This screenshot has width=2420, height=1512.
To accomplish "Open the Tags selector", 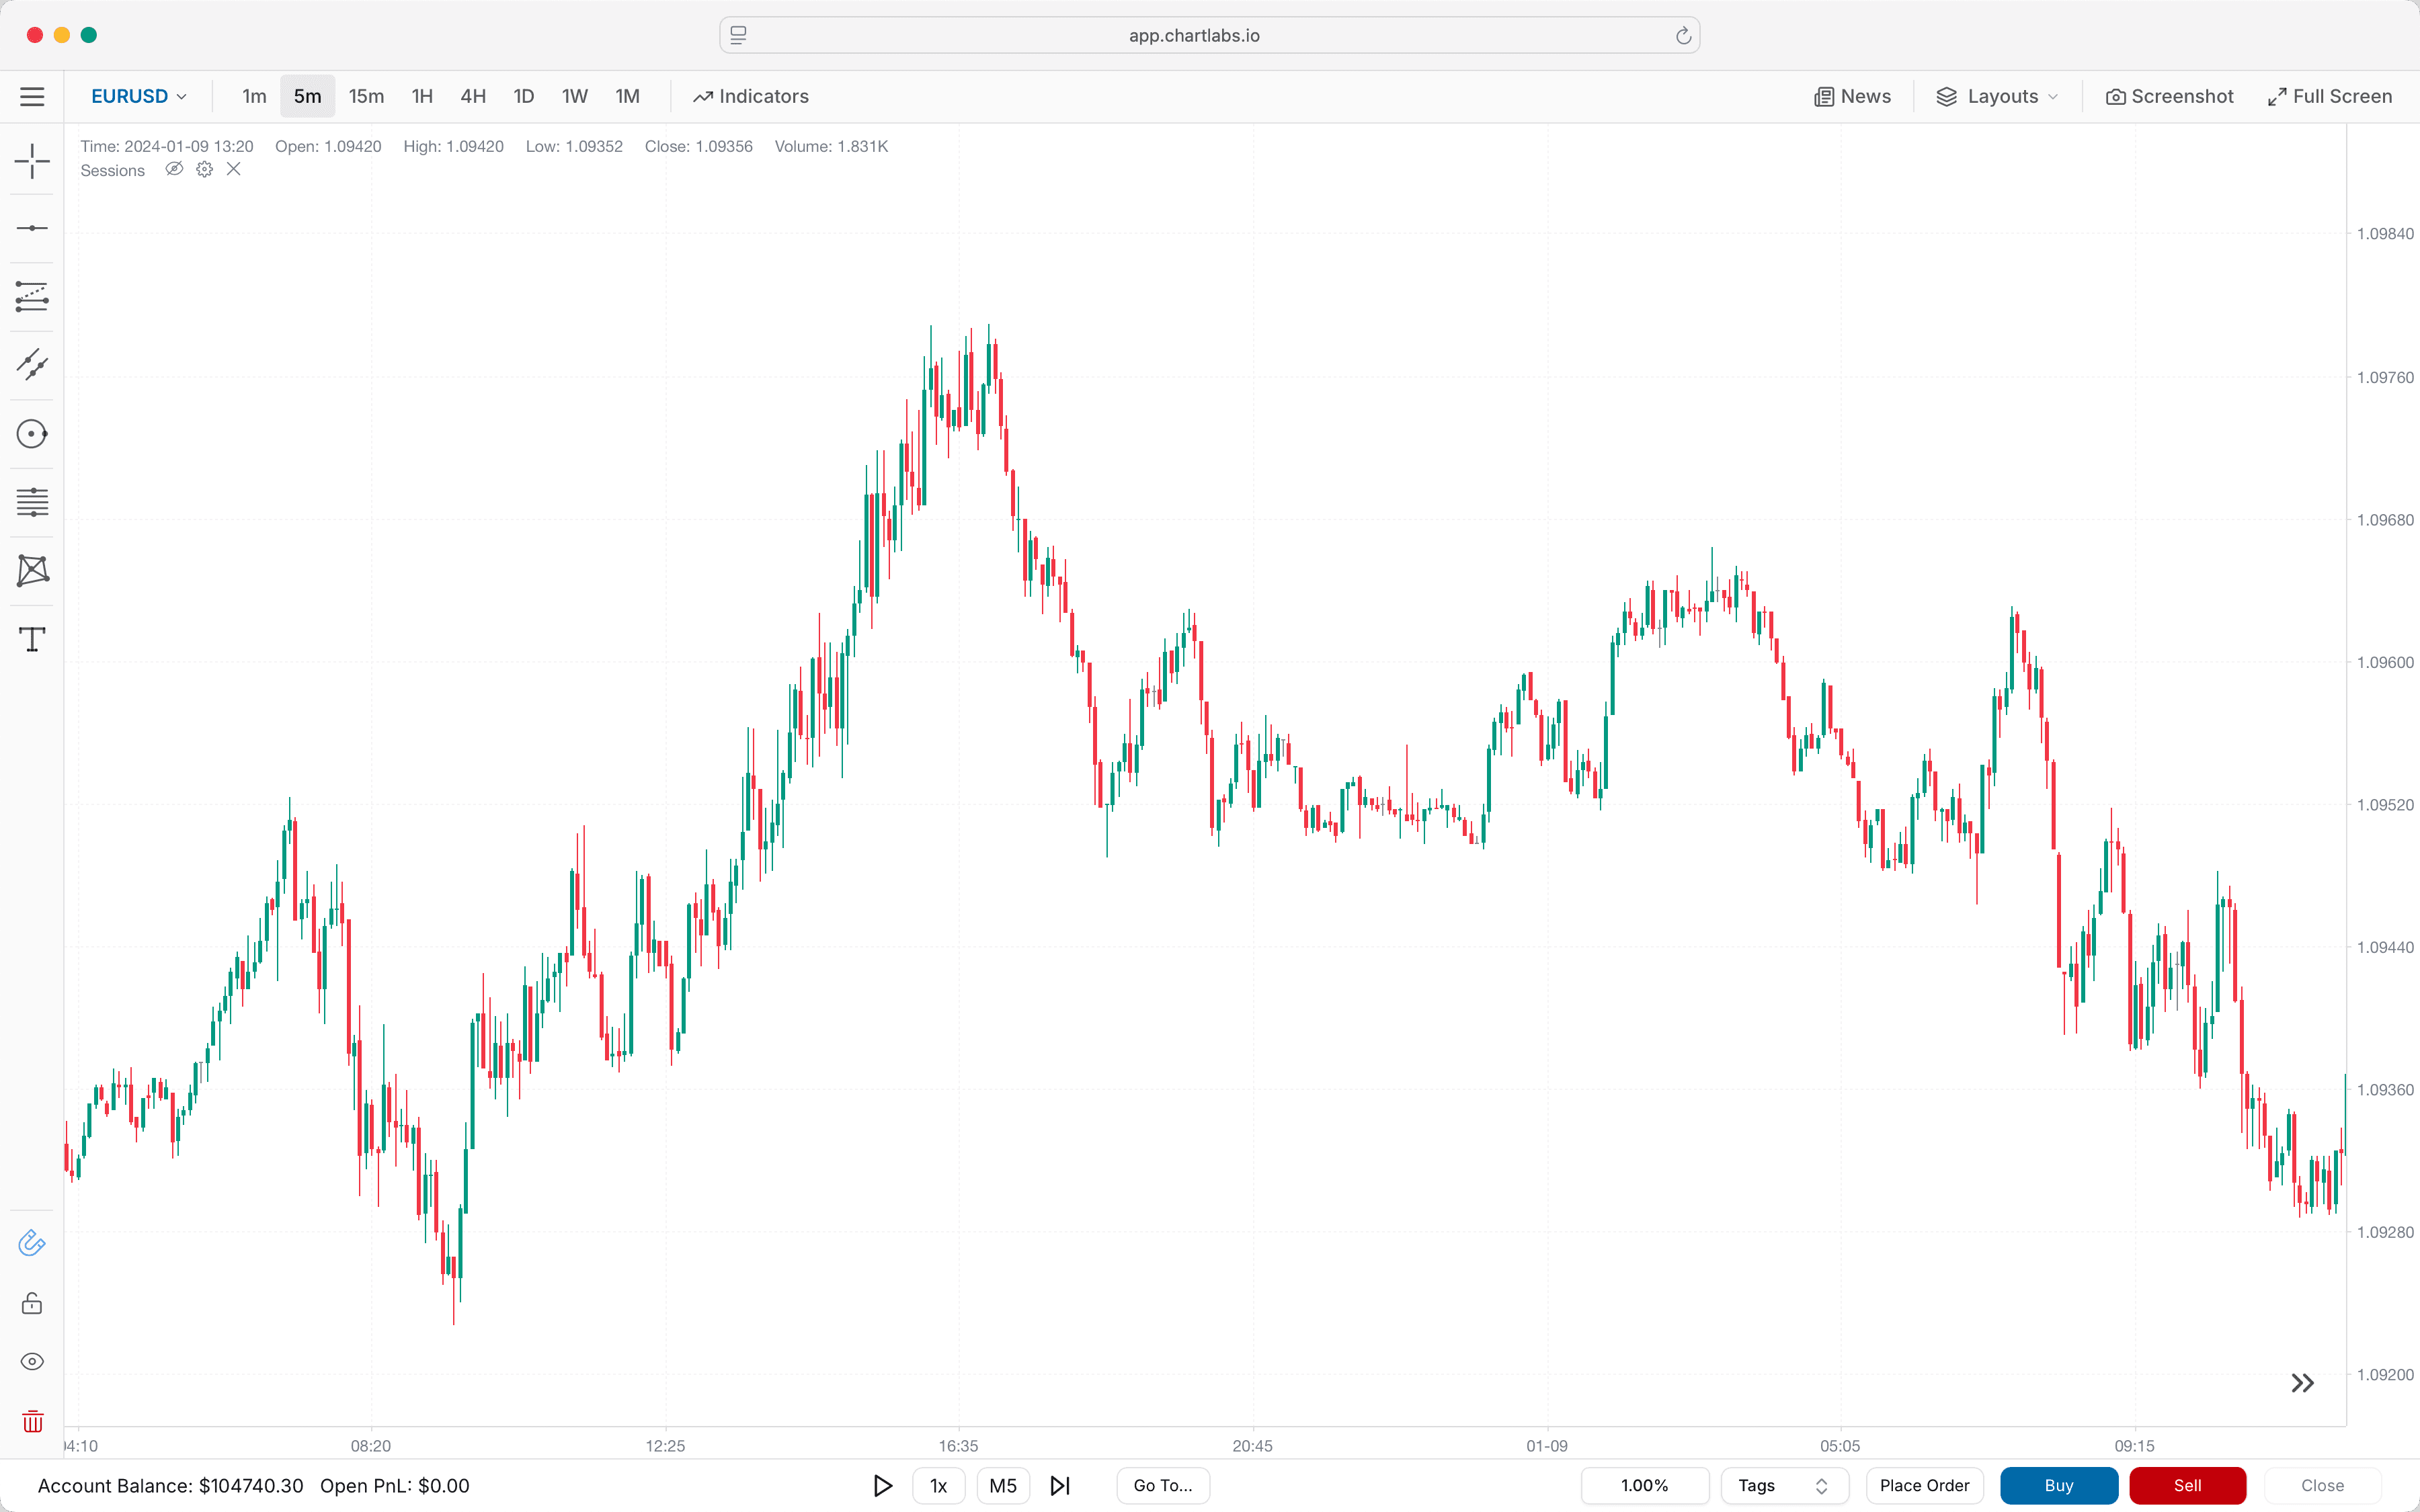I will click(x=1783, y=1485).
